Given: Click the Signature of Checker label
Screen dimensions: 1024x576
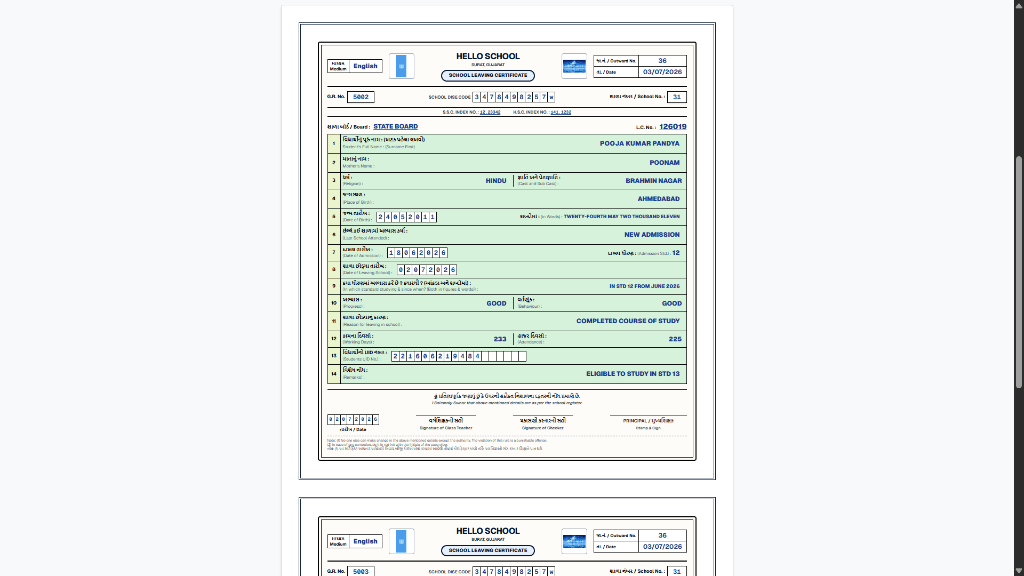Looking at the screenshot, I should 543,428.
